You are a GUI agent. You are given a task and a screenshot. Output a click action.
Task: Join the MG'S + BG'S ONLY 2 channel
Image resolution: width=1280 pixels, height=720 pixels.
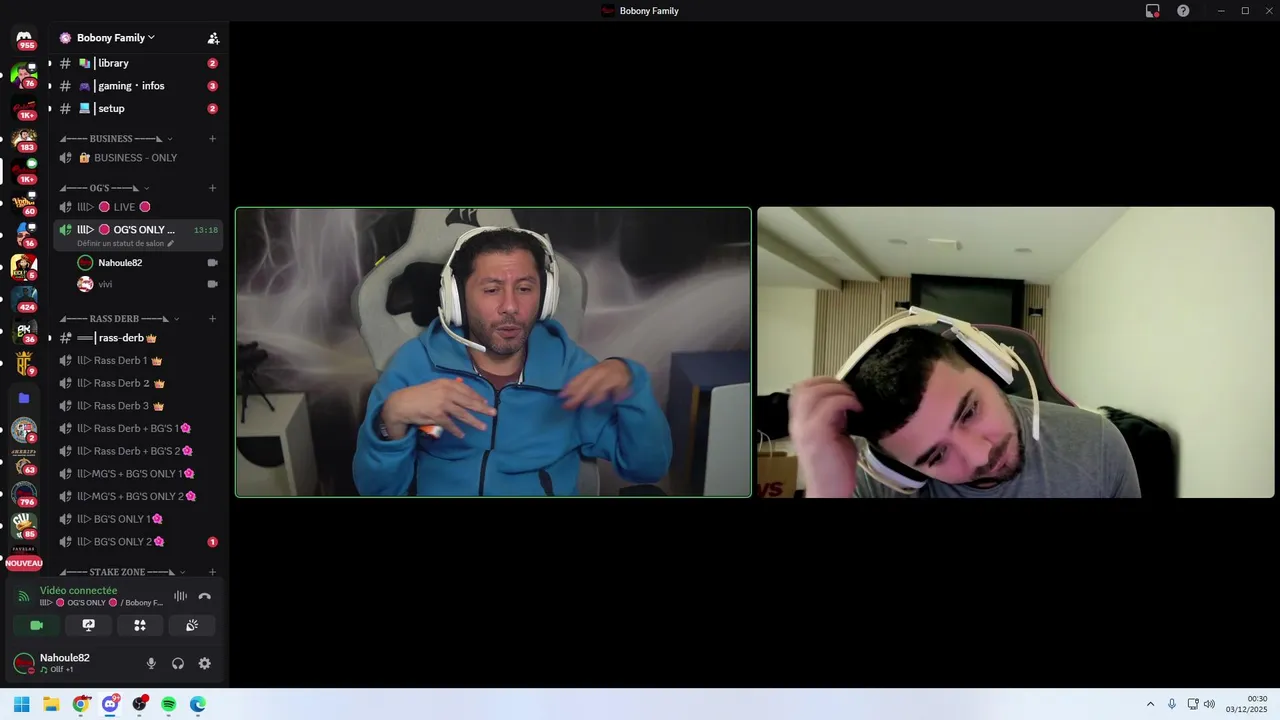[138, 497]
